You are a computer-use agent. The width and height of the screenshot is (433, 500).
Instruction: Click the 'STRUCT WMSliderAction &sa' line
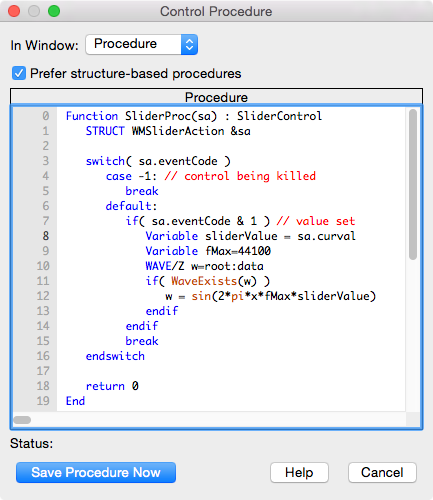click(x=168, y=131)
